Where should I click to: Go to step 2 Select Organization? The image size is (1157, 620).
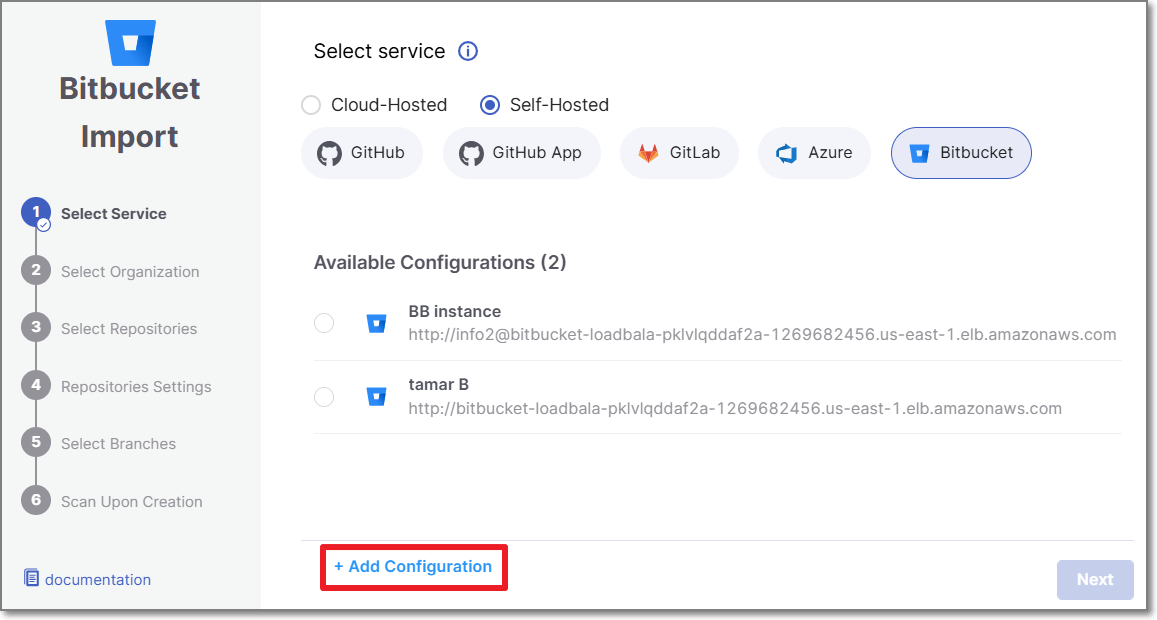point(129,271)
